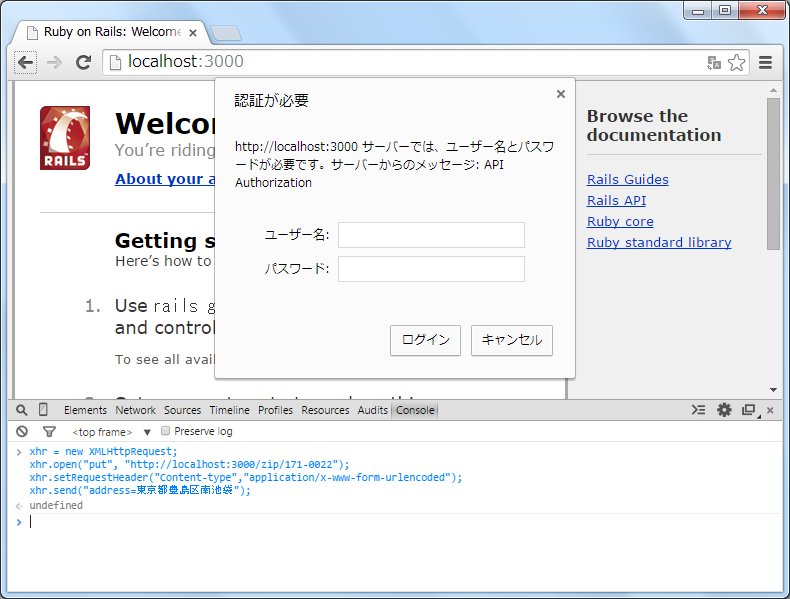Viewport: 790px width, 599px height.
Task: Open the translate page icon in address bar
Action: [714, 62]
